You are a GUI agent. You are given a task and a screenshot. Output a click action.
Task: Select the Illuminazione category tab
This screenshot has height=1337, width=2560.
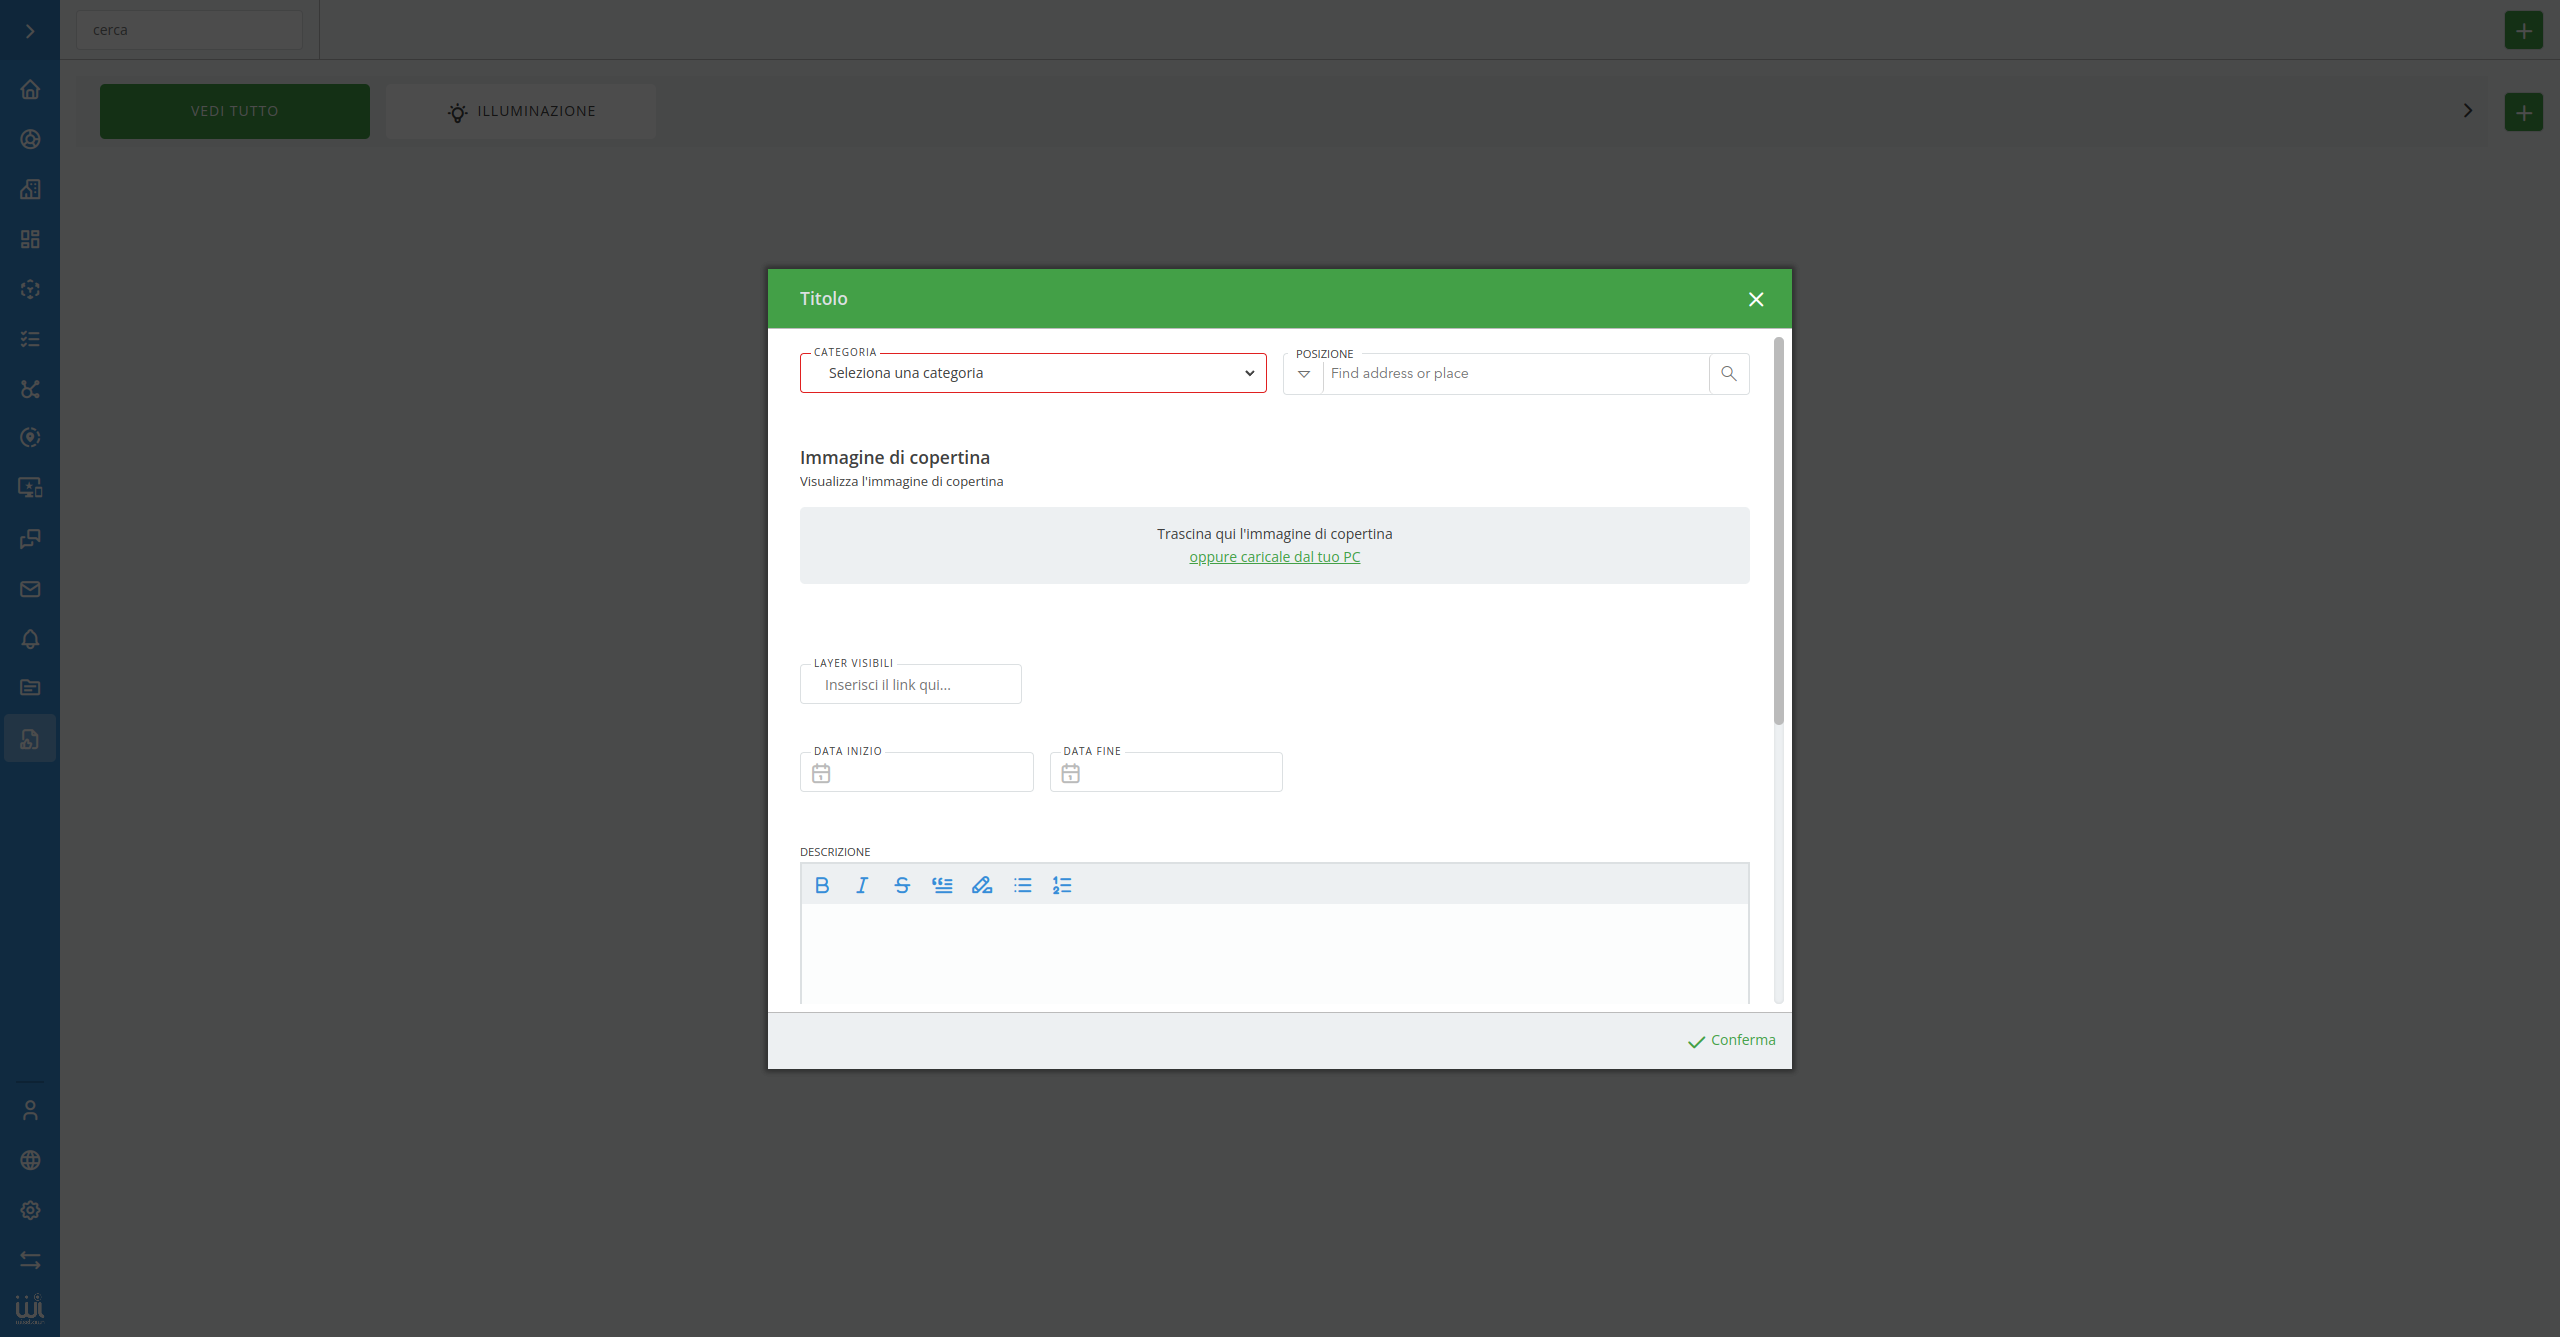[521, 111]
